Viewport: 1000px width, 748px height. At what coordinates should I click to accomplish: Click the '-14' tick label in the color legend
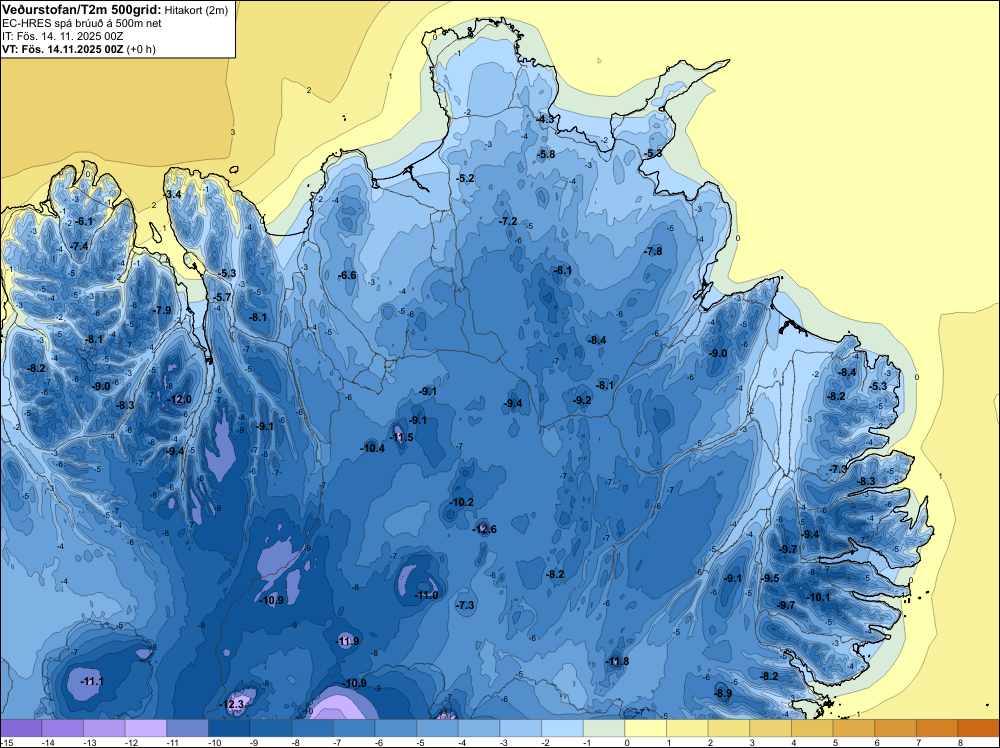coord(47,742)
